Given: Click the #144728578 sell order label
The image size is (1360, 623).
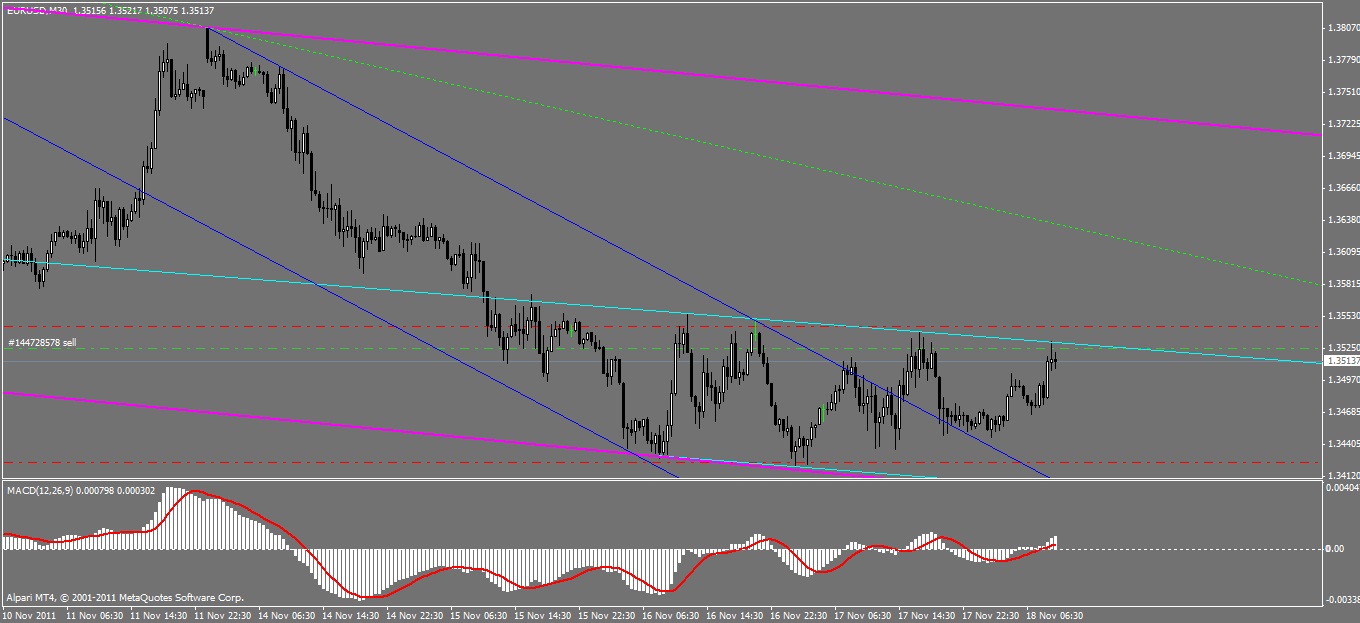Looking at the screenshot, I should 42,343.
